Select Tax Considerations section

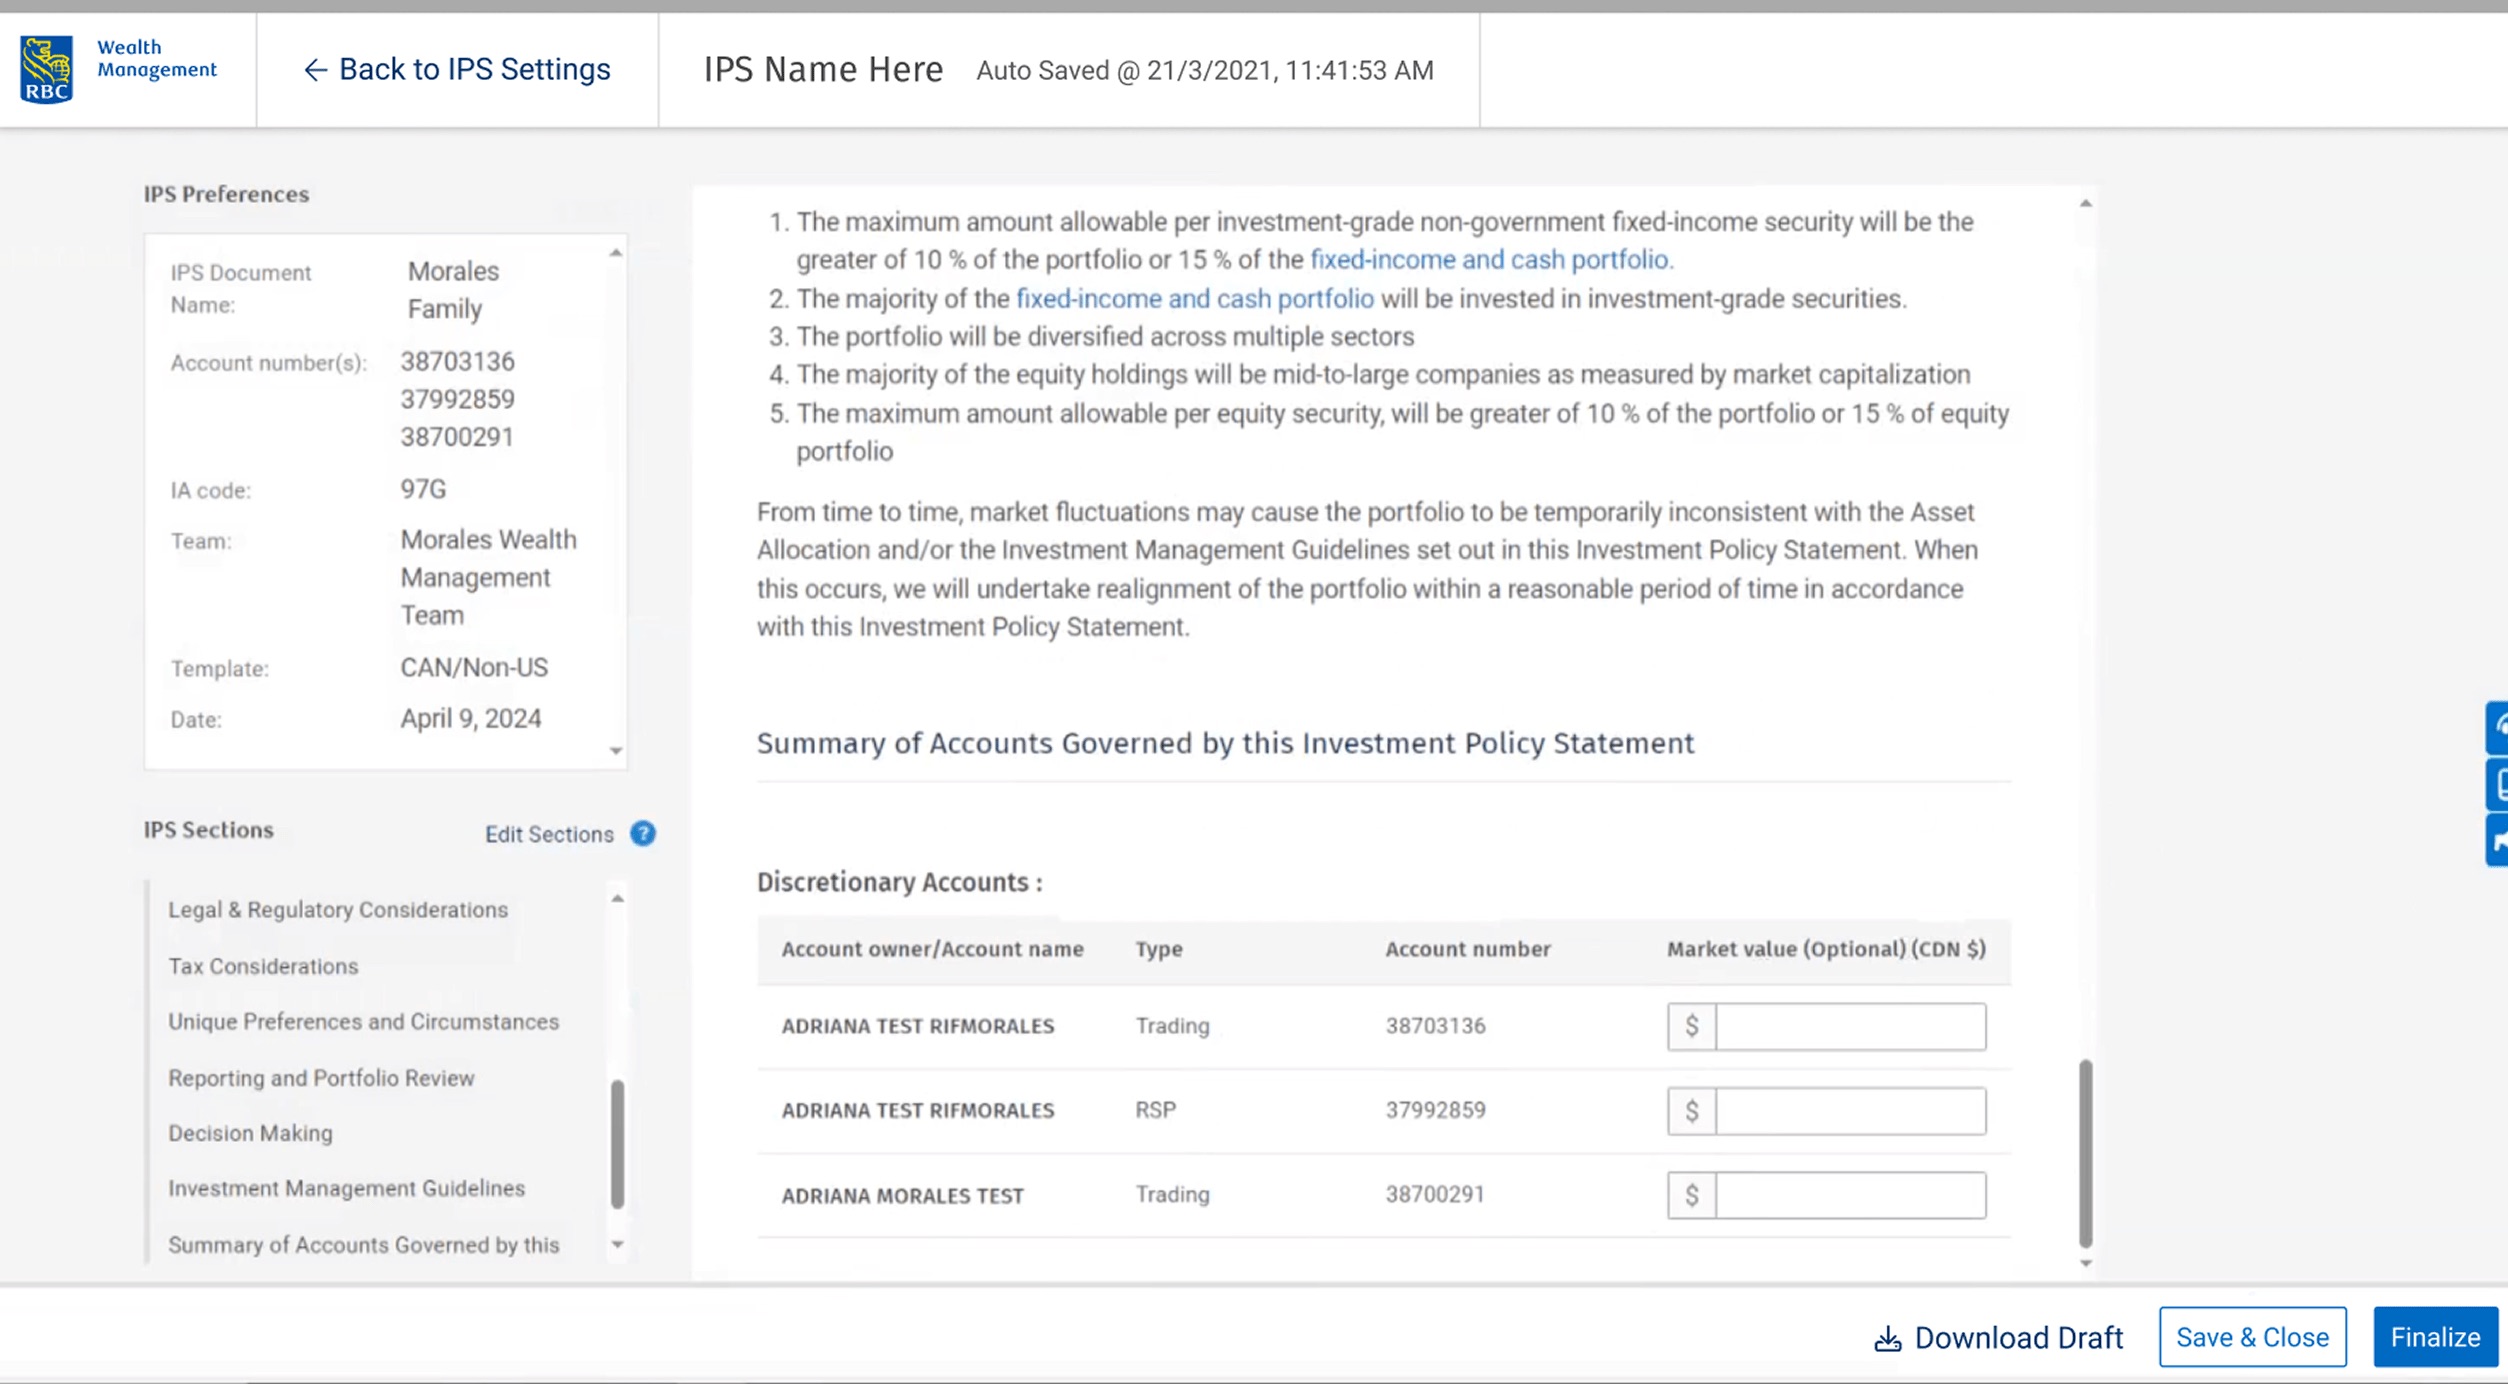[x=263, y=966]
